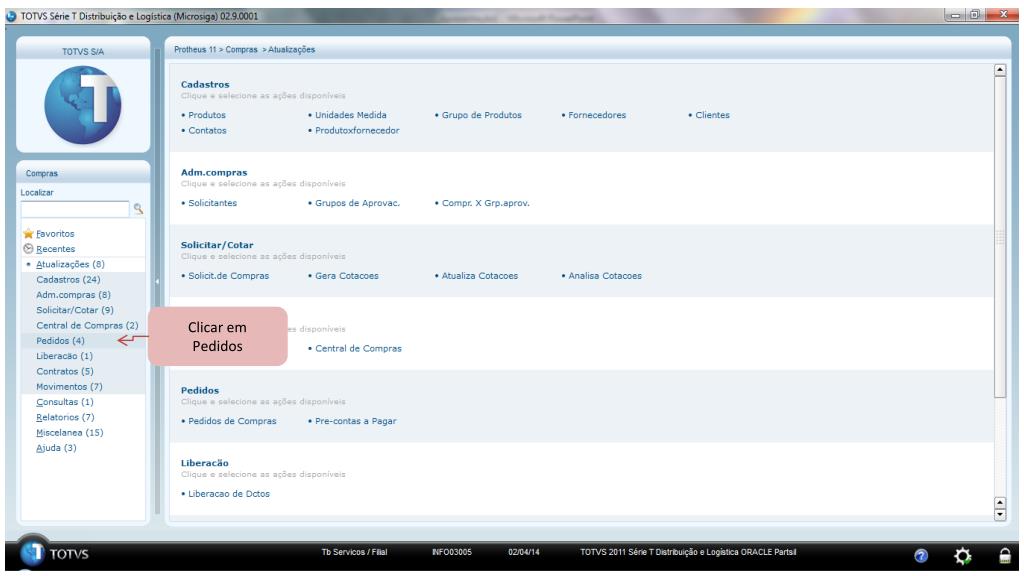The image size is (1024, 576).
Task: Click the TOTVS S/A header label
Action: [x=83, y=52]
